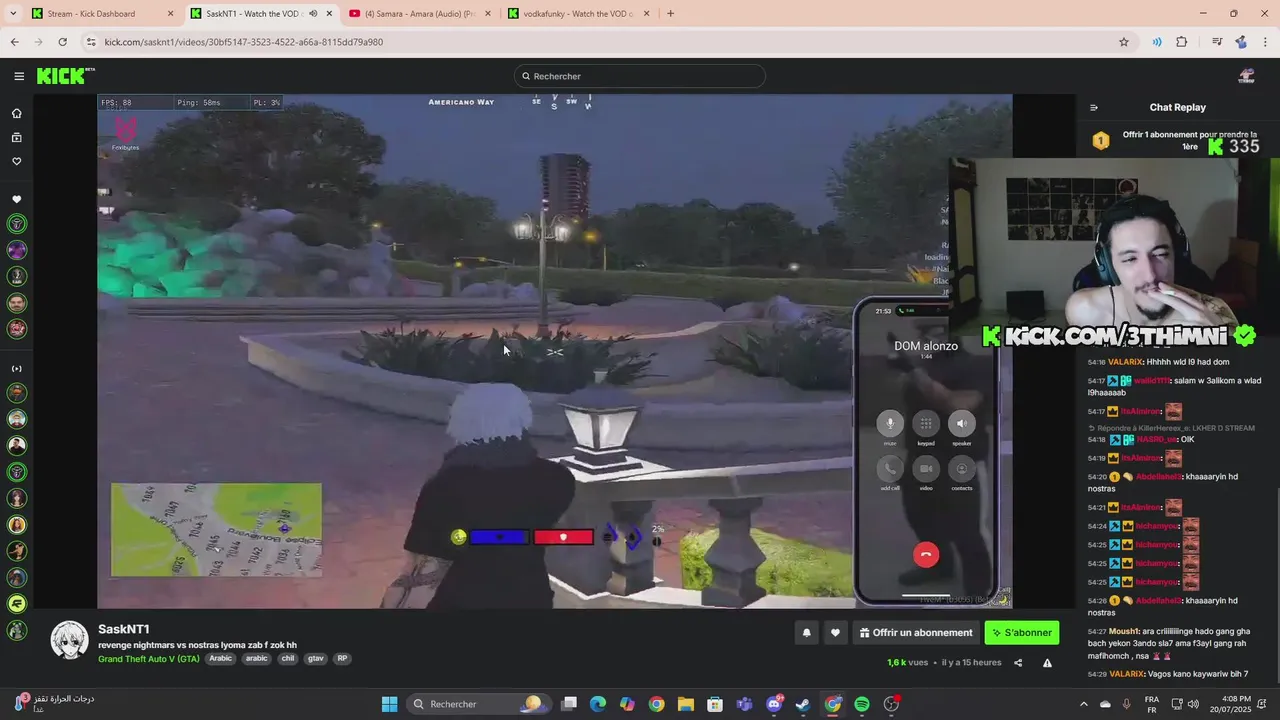Select the 'gtav' tag
Screen dimensions: 1280x720
[316, 659]
